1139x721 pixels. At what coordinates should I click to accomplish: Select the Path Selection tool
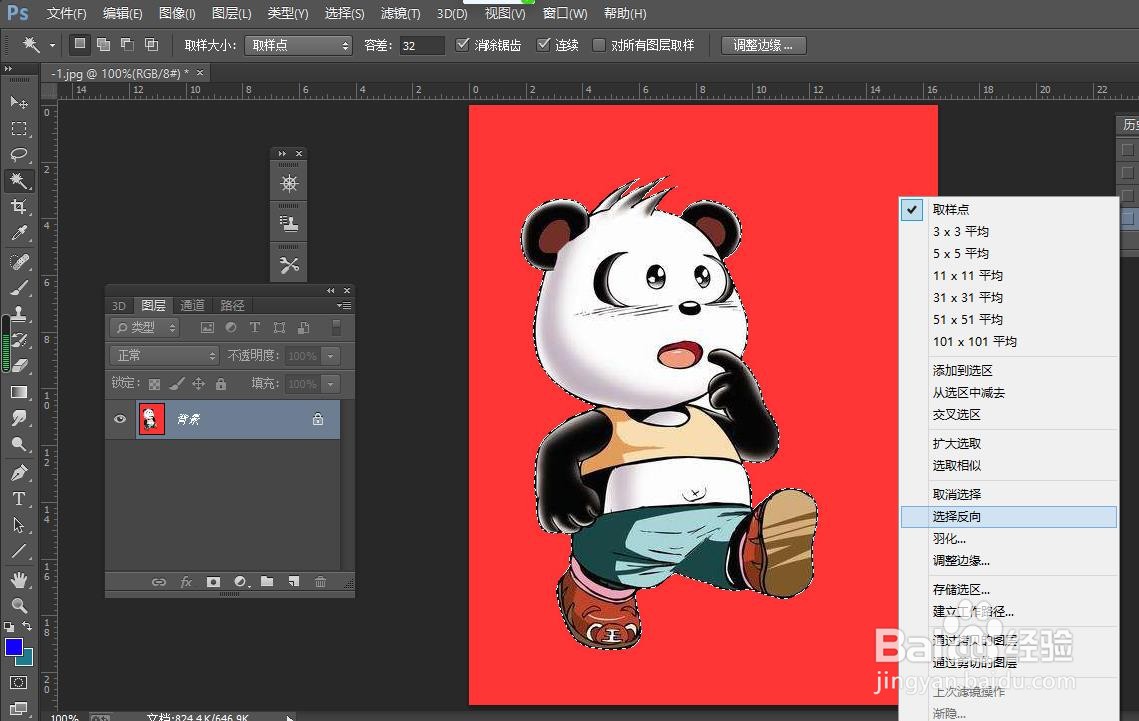click(x=19, y=525)
